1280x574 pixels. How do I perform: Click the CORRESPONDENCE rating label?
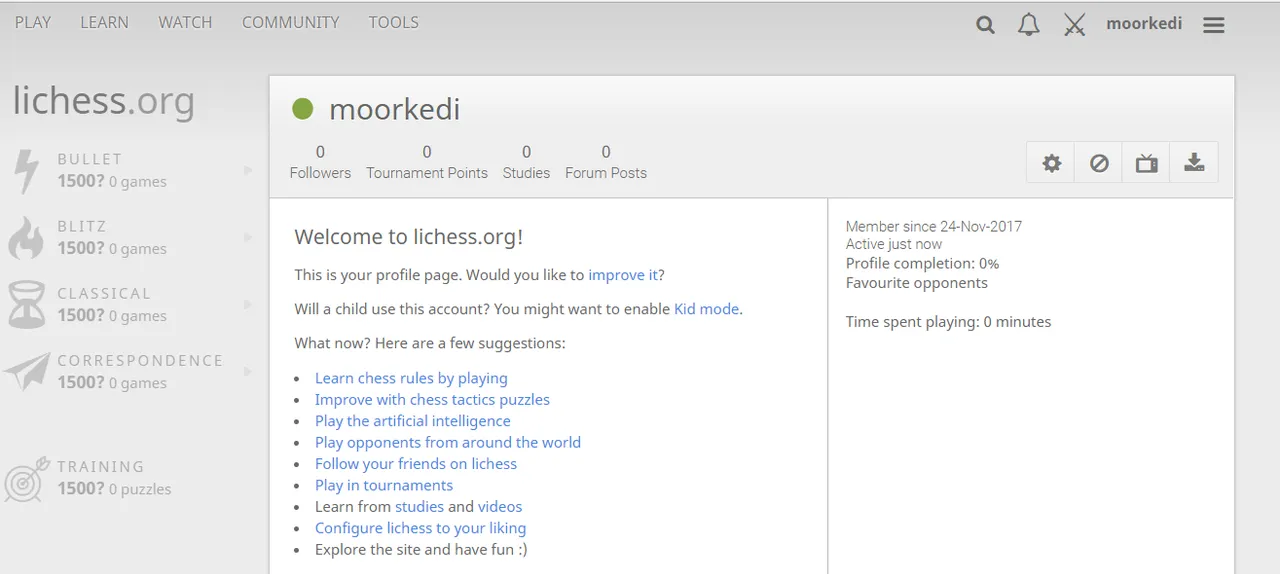coord(140,360)
